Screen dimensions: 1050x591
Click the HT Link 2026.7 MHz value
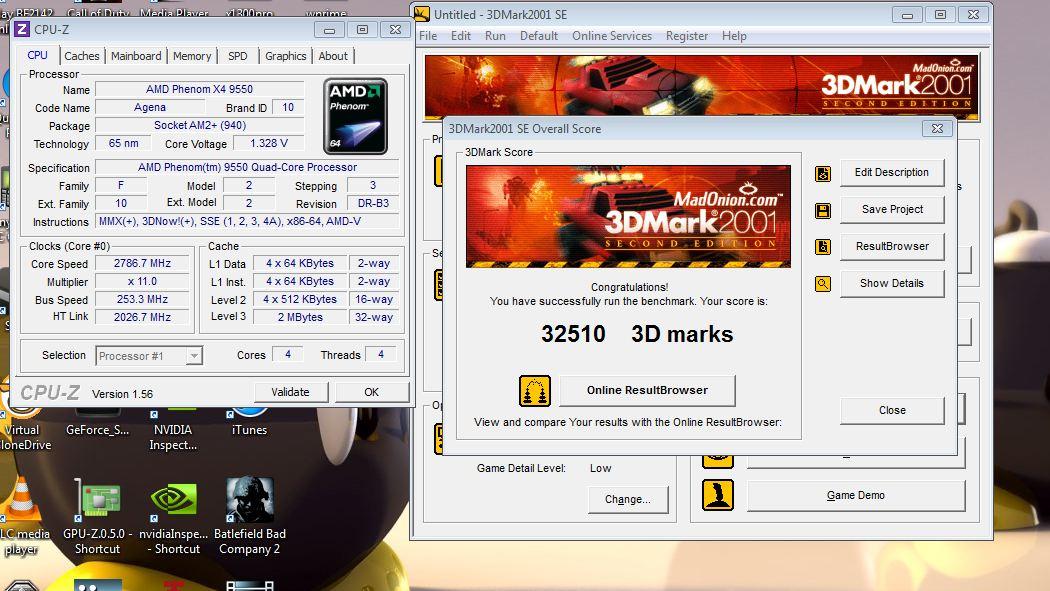142,317
